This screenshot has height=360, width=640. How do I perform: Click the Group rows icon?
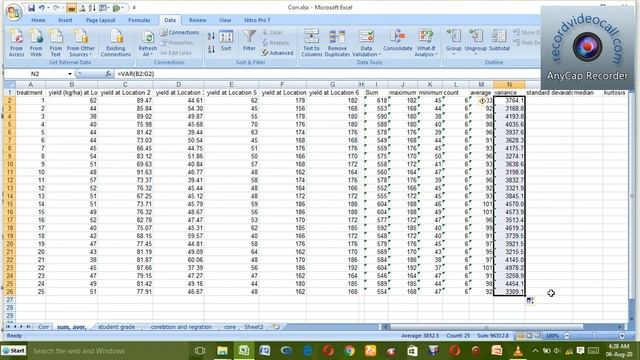point(453,37)
